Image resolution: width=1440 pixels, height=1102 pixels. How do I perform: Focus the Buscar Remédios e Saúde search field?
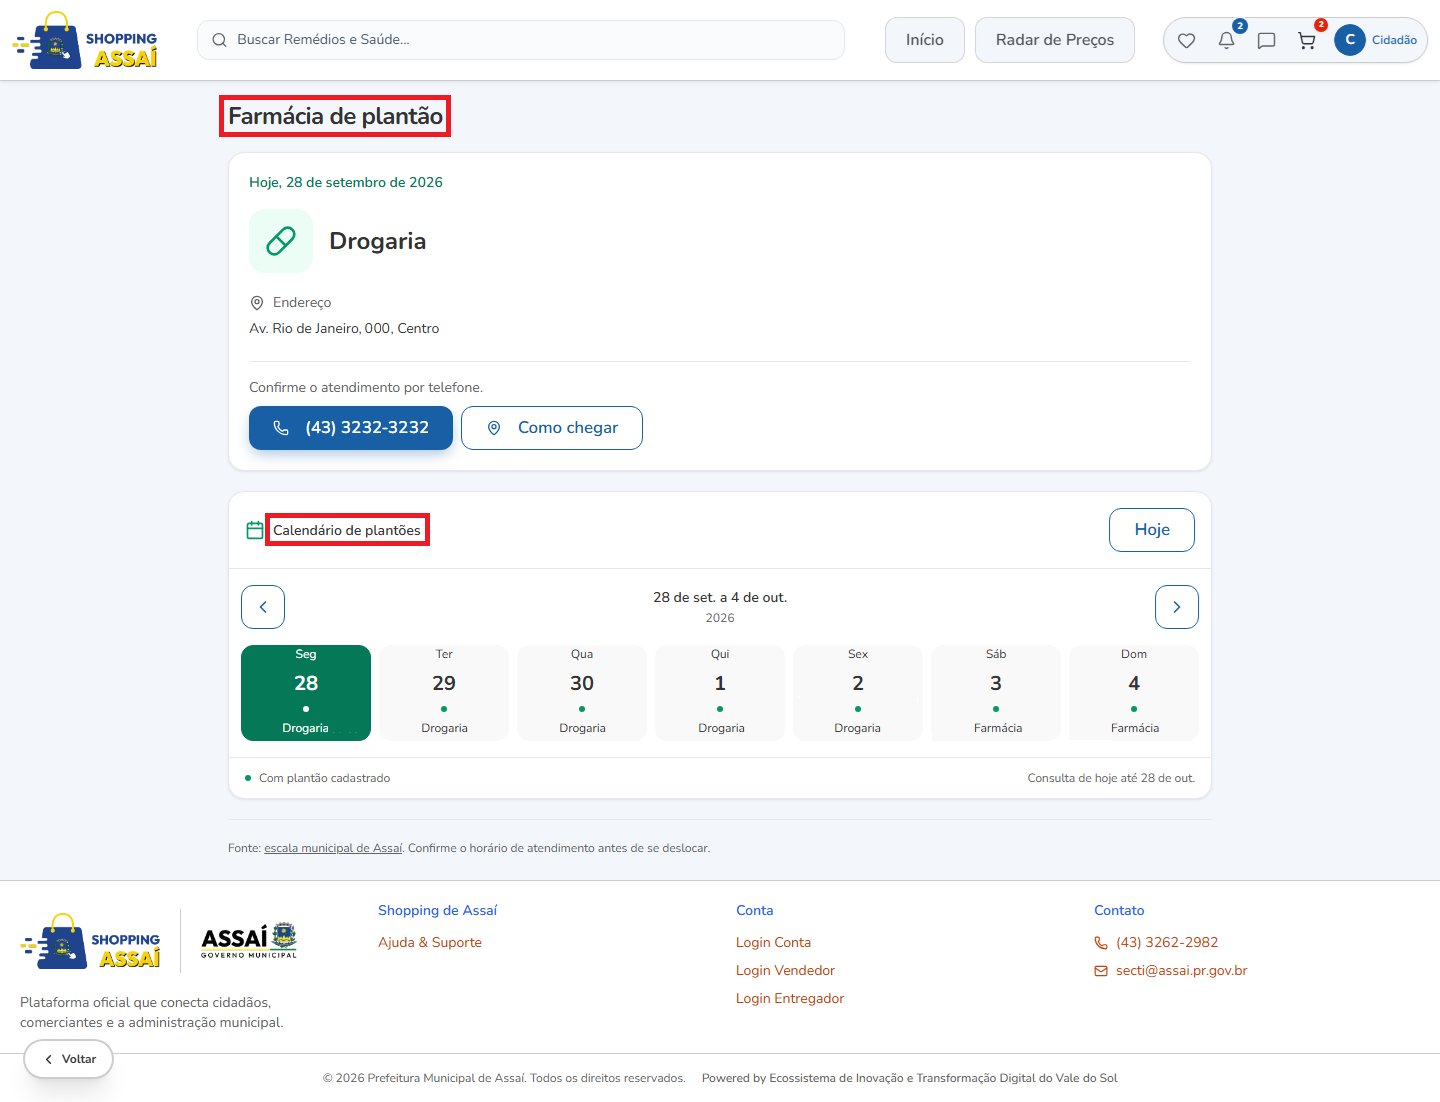(x=521, y=40)
